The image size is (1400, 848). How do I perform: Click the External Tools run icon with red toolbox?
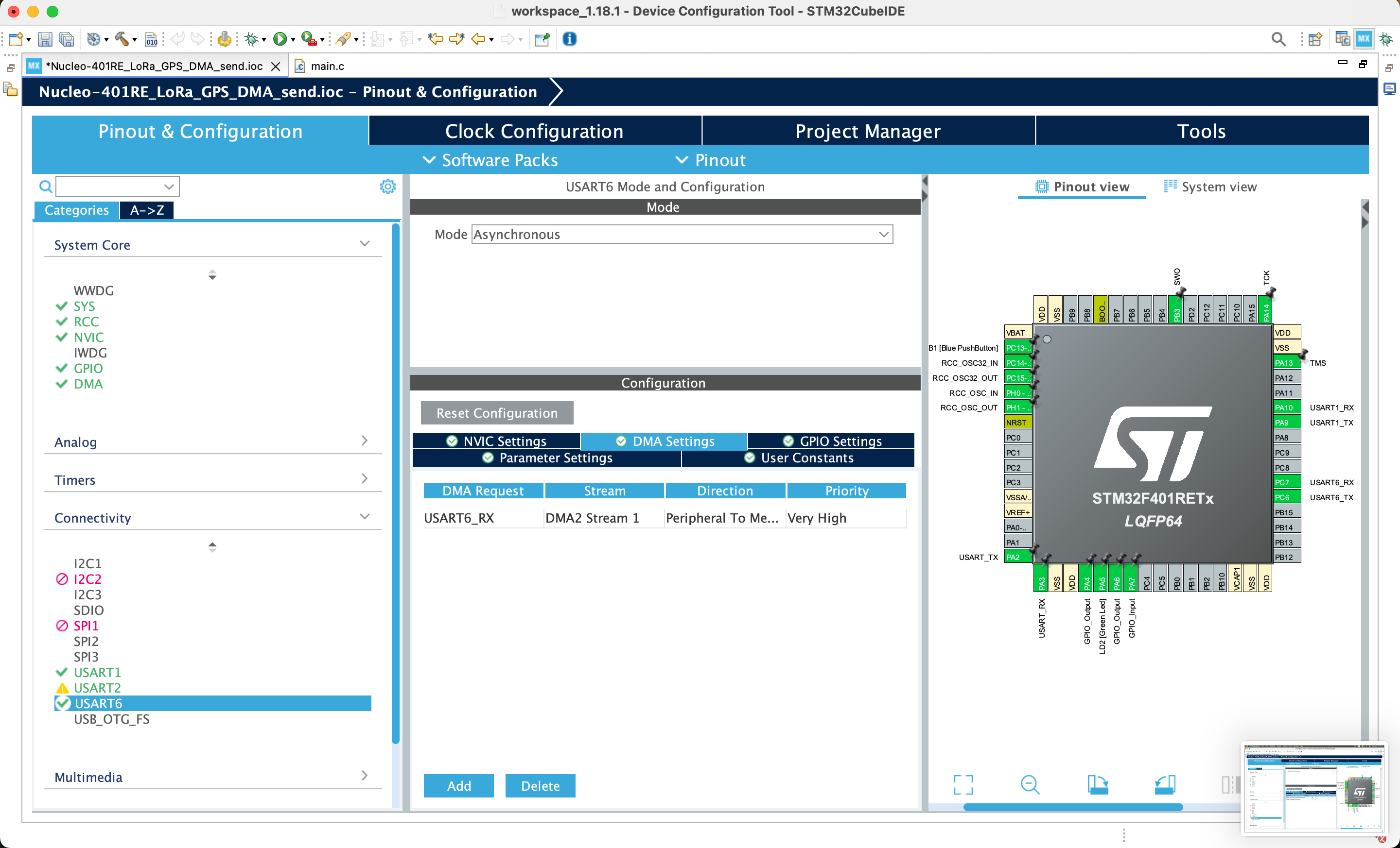(x=309, y=39)
